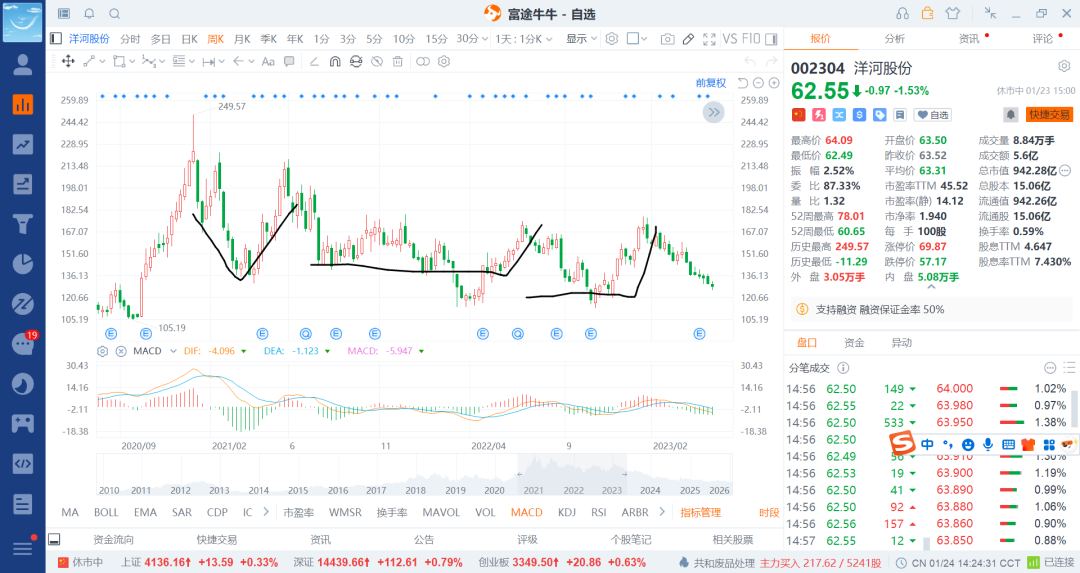Viewport: 1080px width, 573px height.
Task: Open price alert bell for 洋河股份
Action: coord(1010,114)
